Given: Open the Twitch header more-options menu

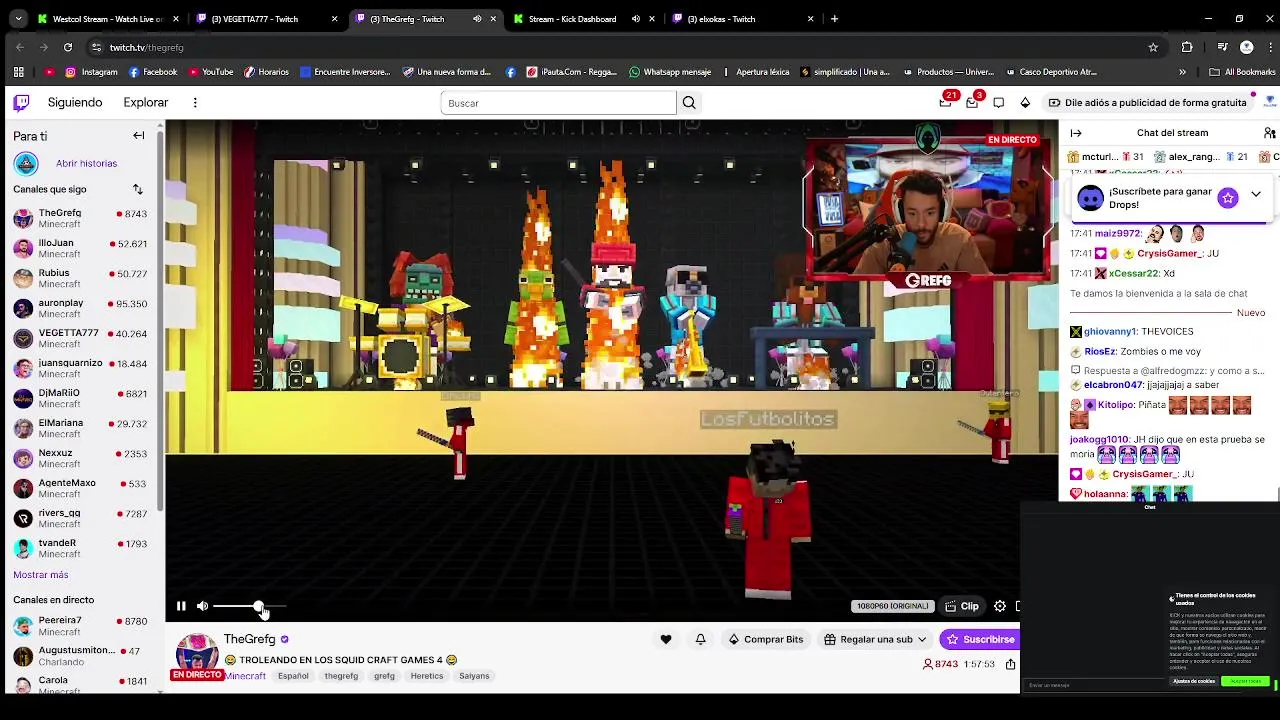Looking at the screenshot, I should (195, 102).
